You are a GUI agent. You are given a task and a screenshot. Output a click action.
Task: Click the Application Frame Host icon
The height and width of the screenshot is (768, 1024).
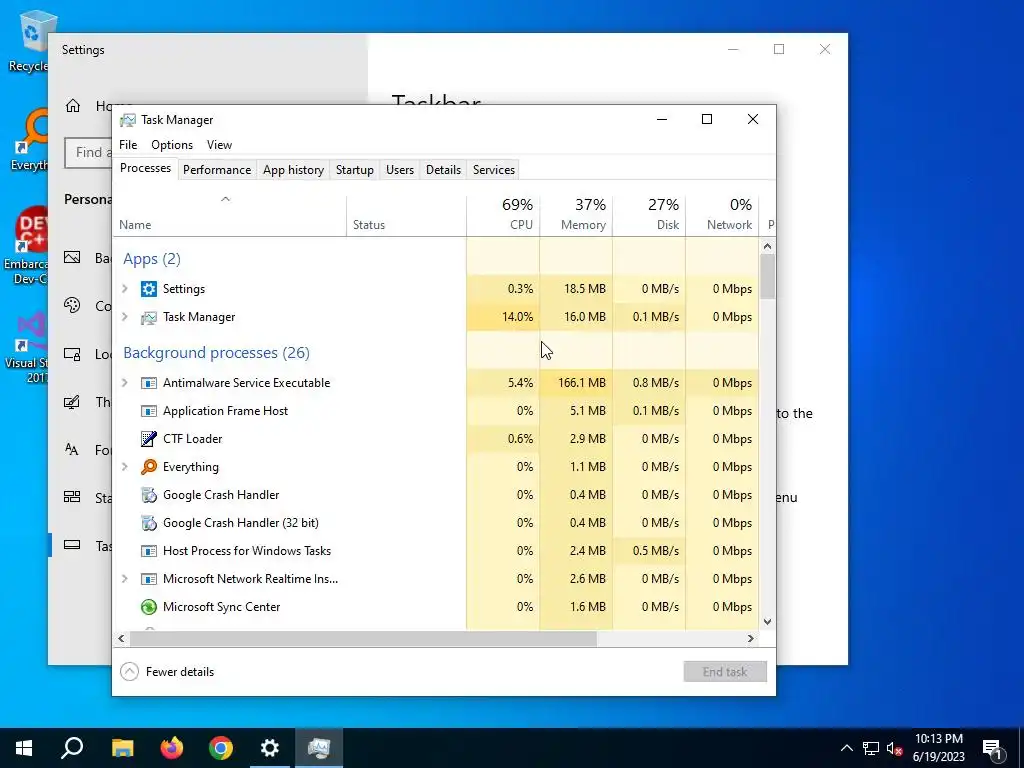tap(149, 411)
